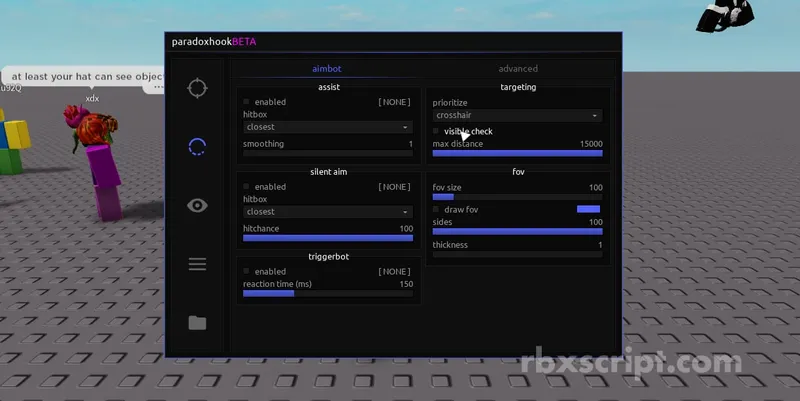Open the draw fov color swatch
The height and width of the screenshot is (401, 800).
pyautogui.click(x=588, y=209)
